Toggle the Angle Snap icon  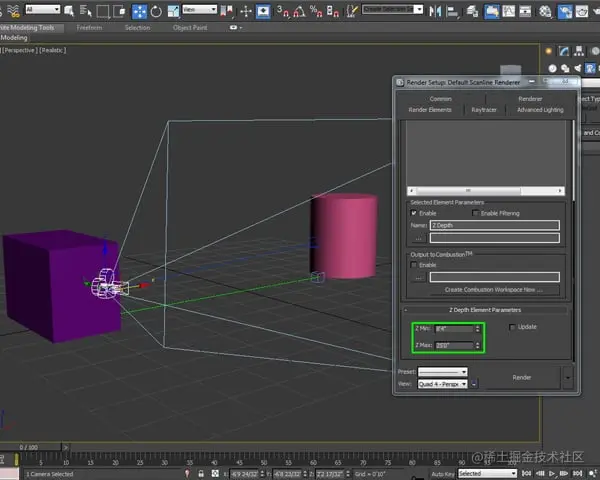[299, 11]
